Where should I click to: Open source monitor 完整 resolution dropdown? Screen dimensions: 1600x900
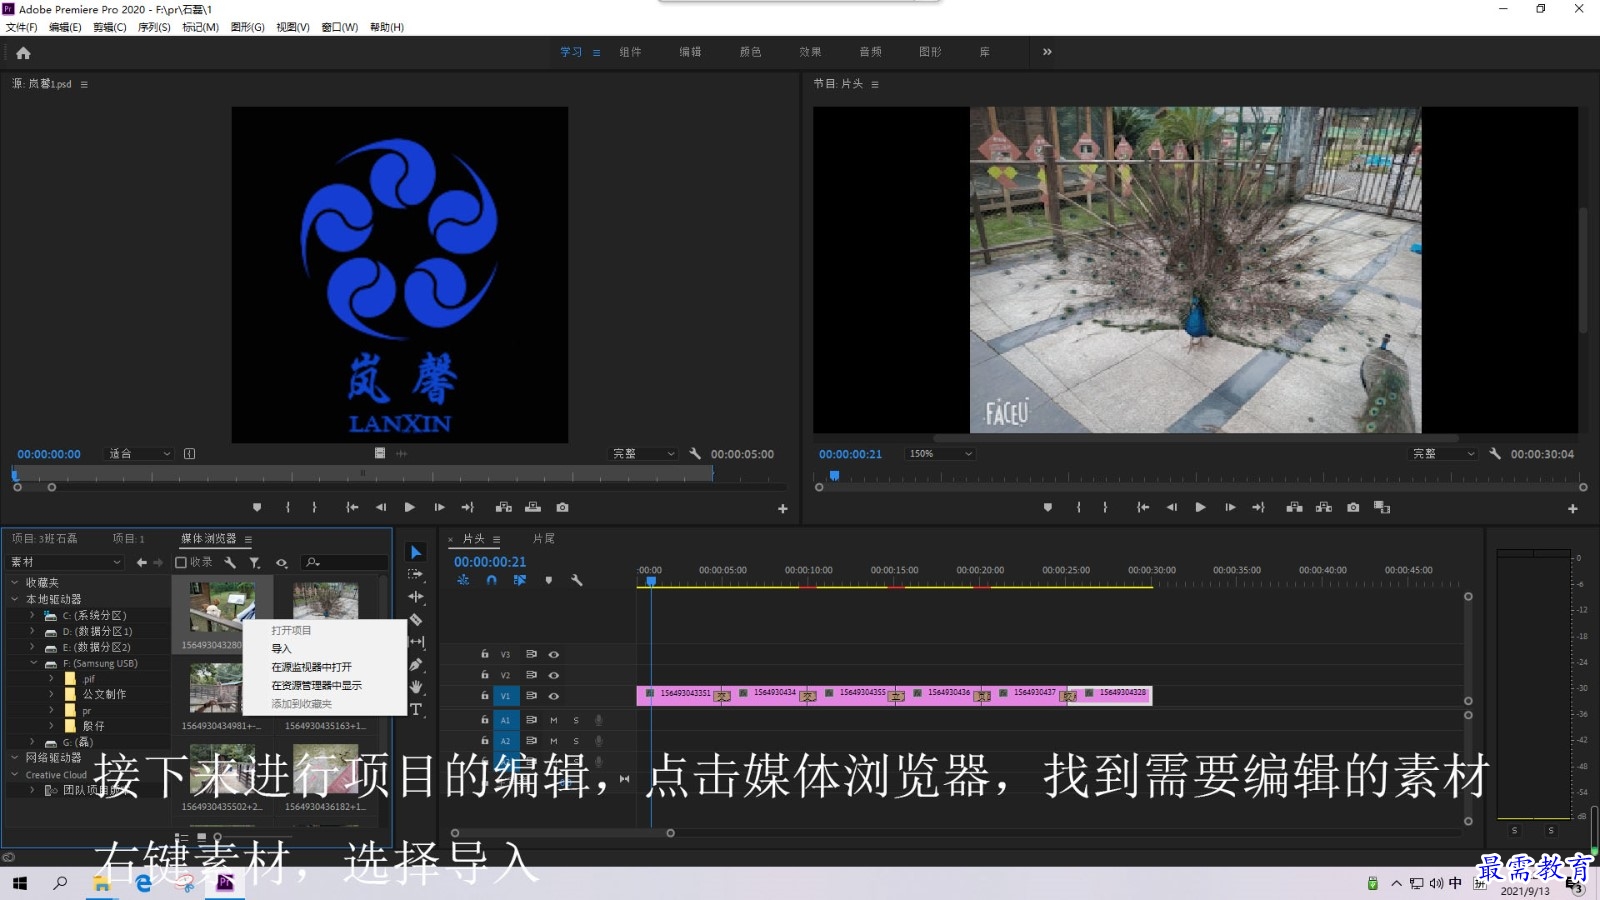pos(644,454)
